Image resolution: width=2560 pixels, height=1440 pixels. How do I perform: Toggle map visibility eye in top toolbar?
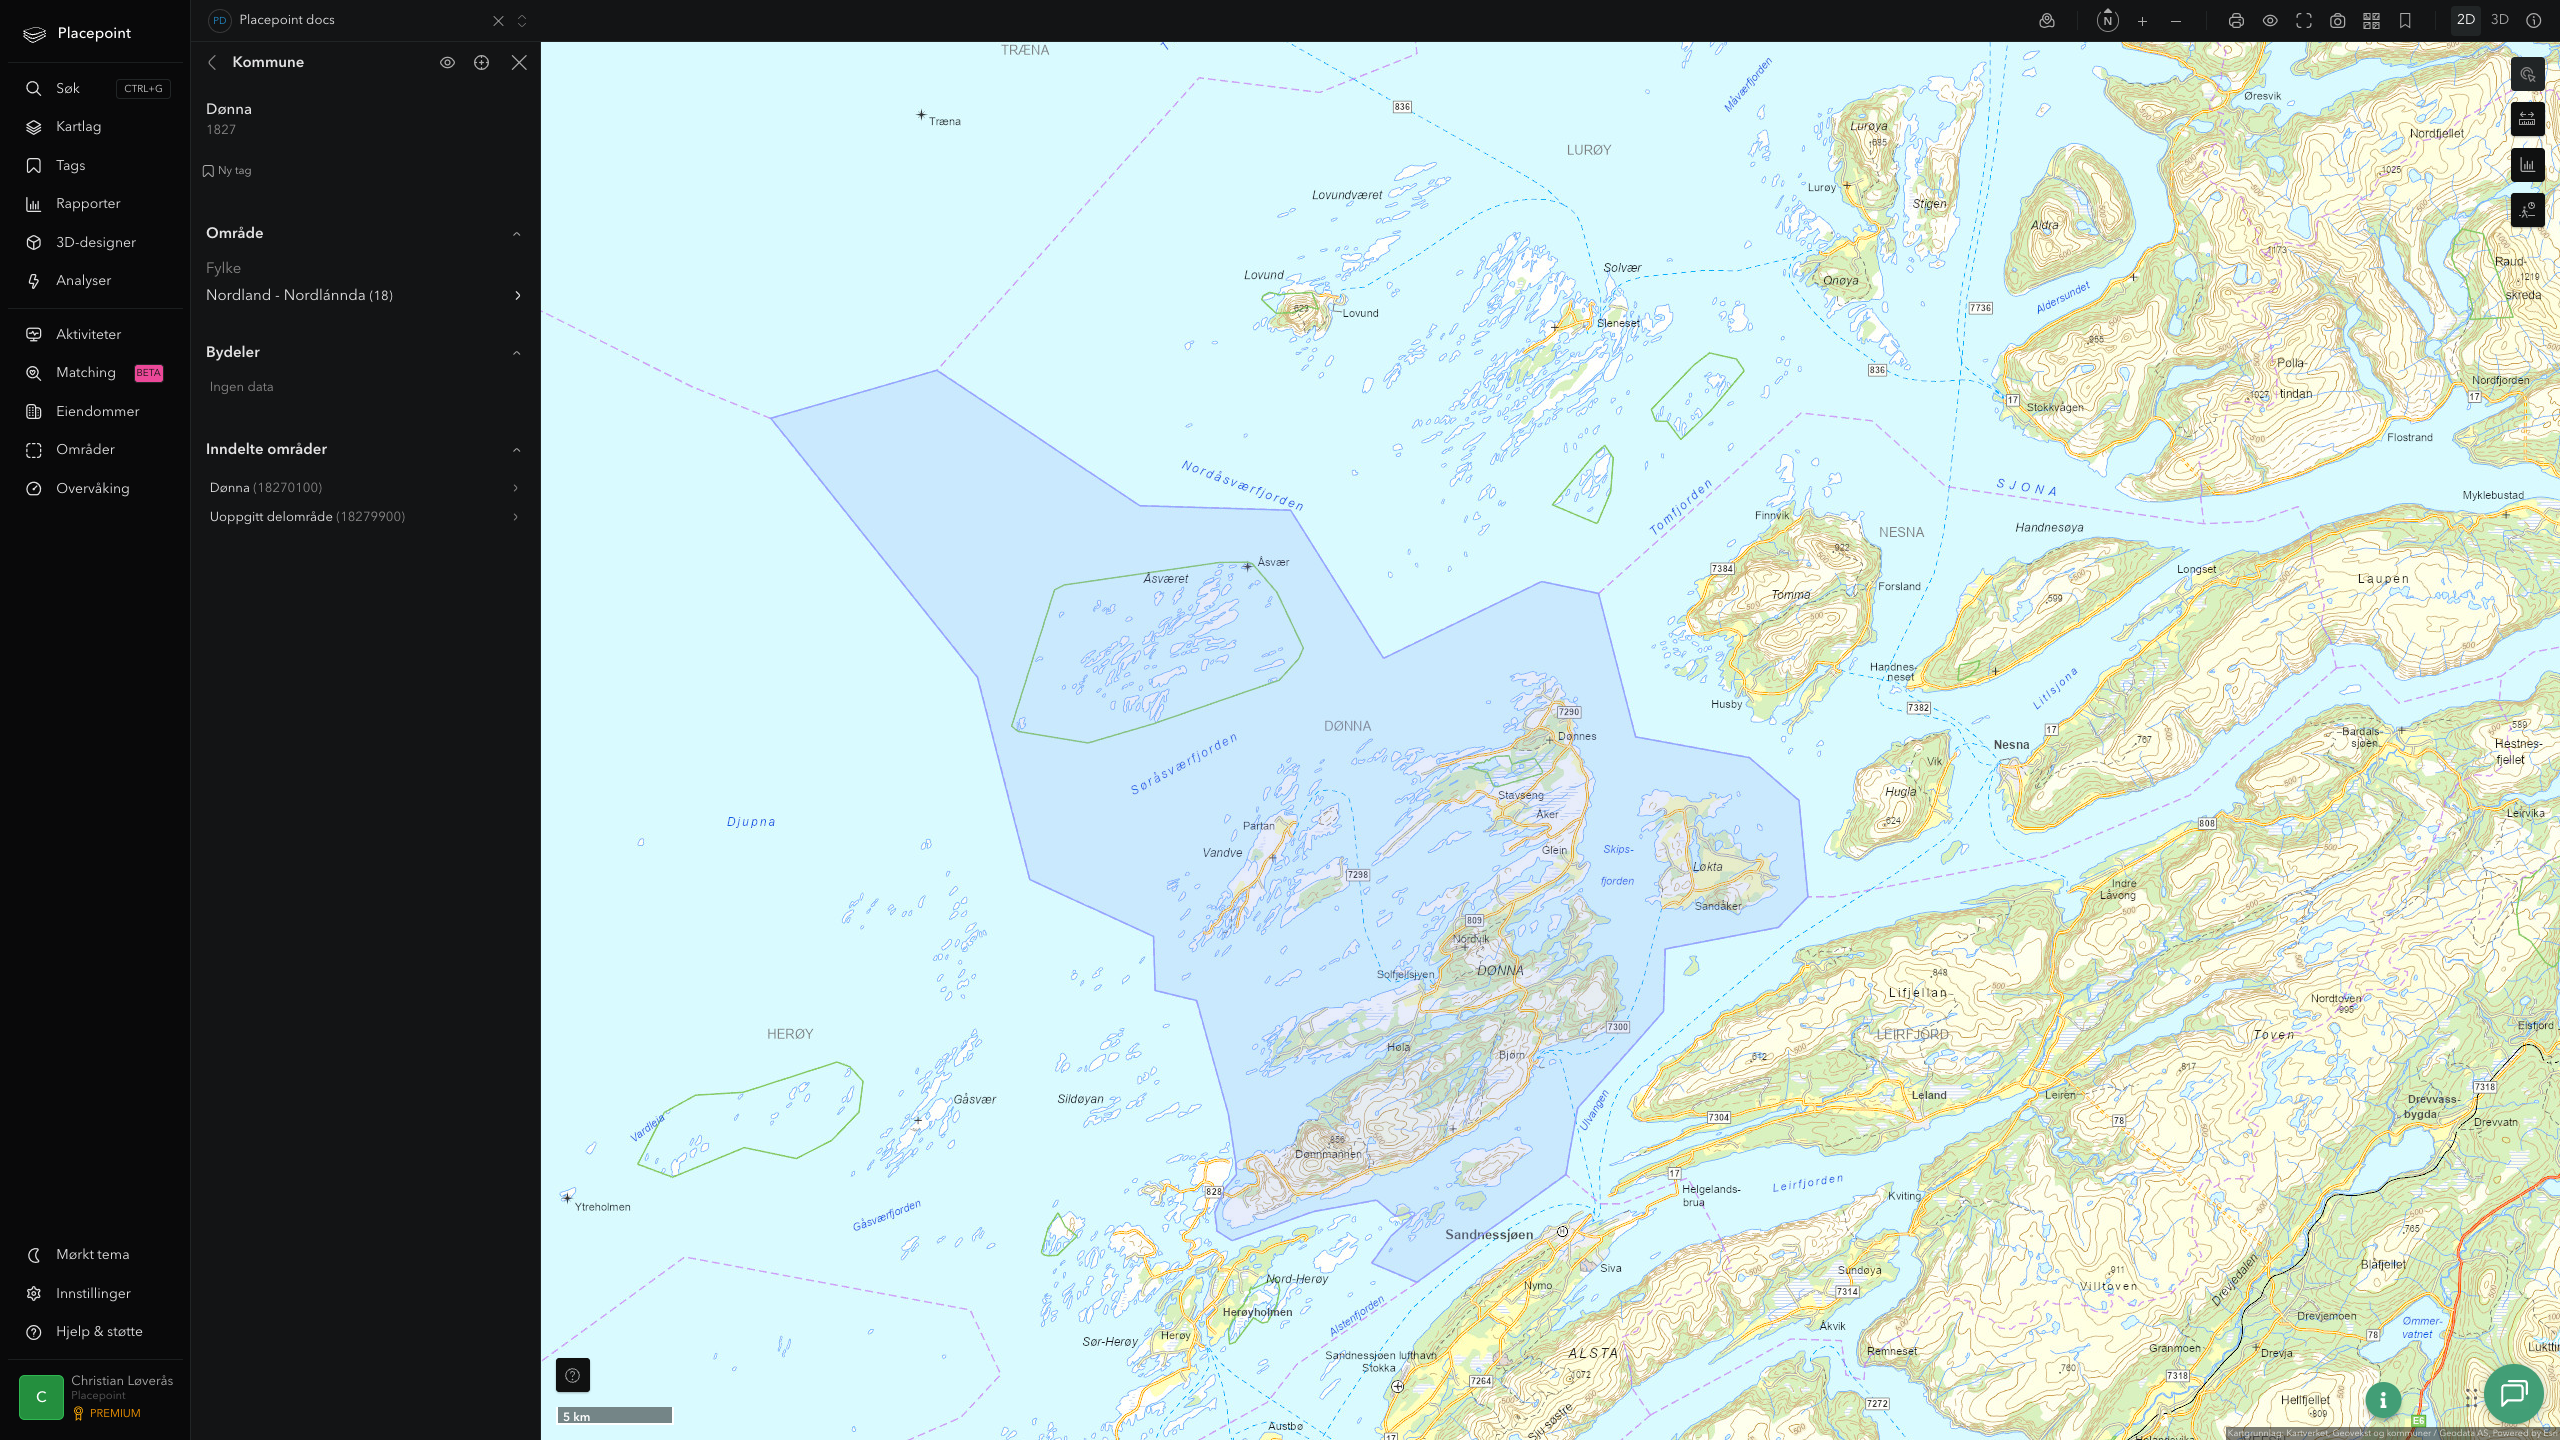[x=2270, y=21]
